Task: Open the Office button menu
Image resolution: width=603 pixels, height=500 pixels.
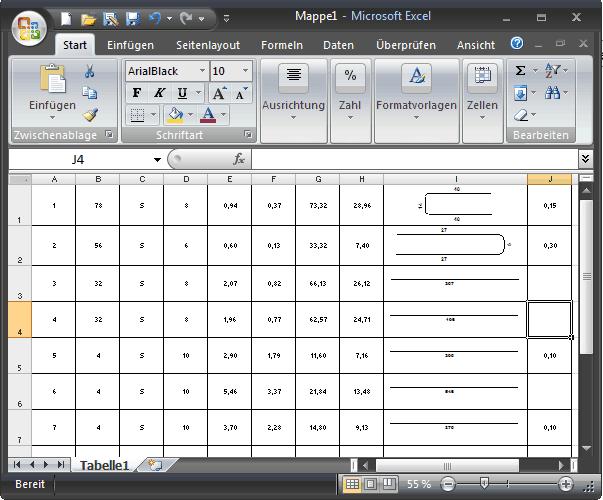Action: pyautogui.click(x=29, y=29)
